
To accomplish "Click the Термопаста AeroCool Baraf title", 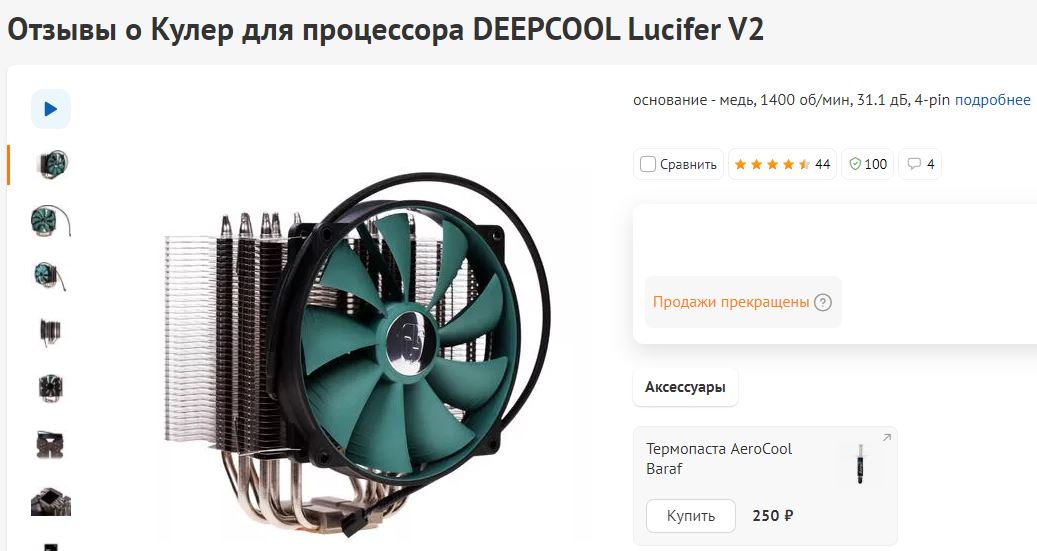I will click(718, 458).
